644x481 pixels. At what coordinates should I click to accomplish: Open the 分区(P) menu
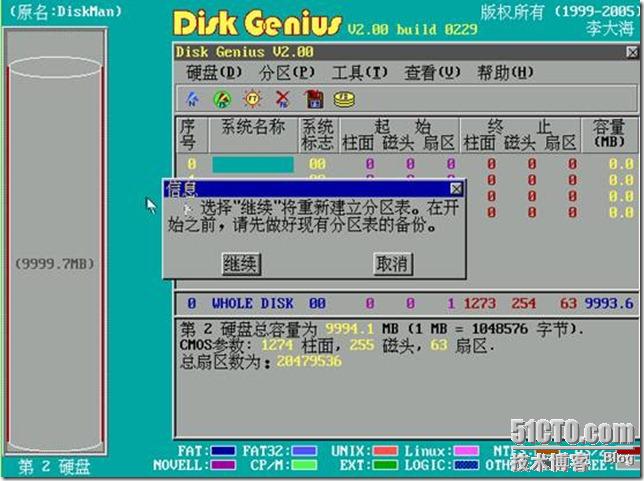pyautogui.click(x=287, y=73)
